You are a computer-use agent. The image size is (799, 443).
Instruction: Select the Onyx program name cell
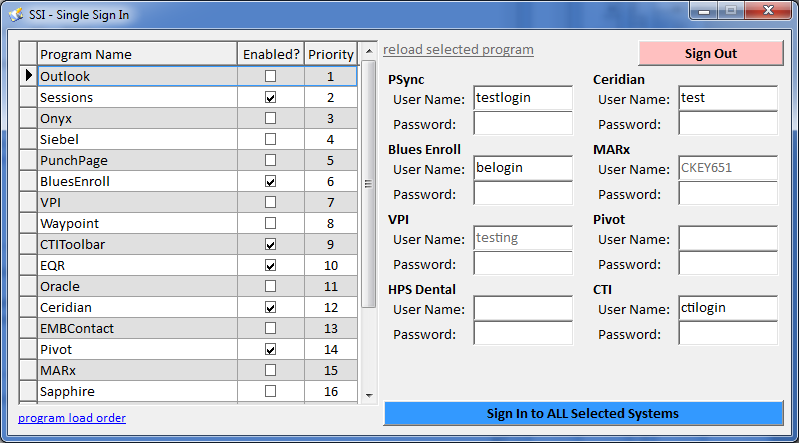tap(137, 118)
